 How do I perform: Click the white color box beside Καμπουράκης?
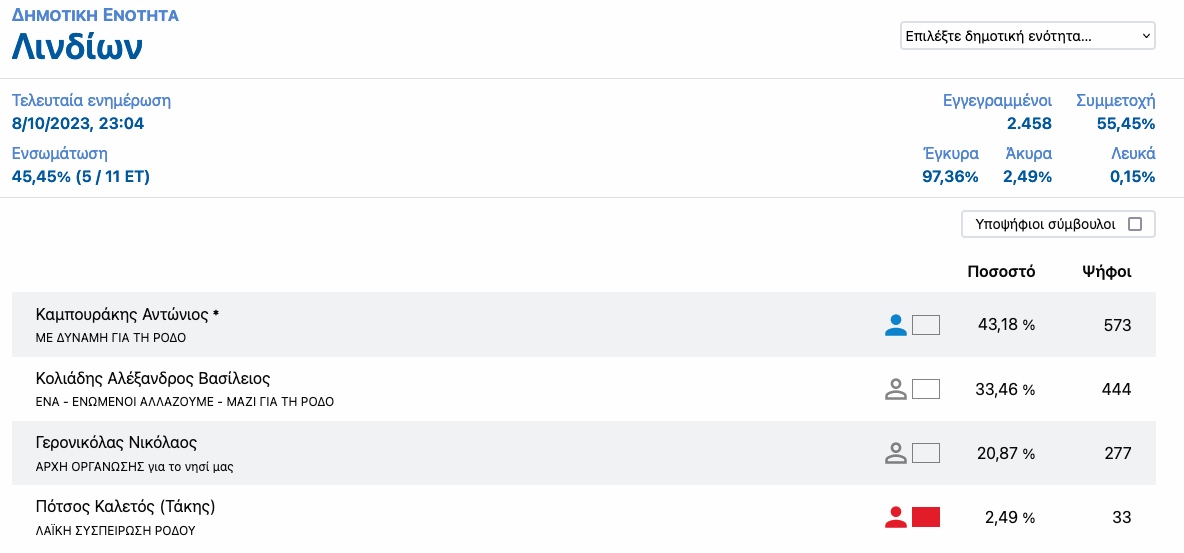[926, 326]
